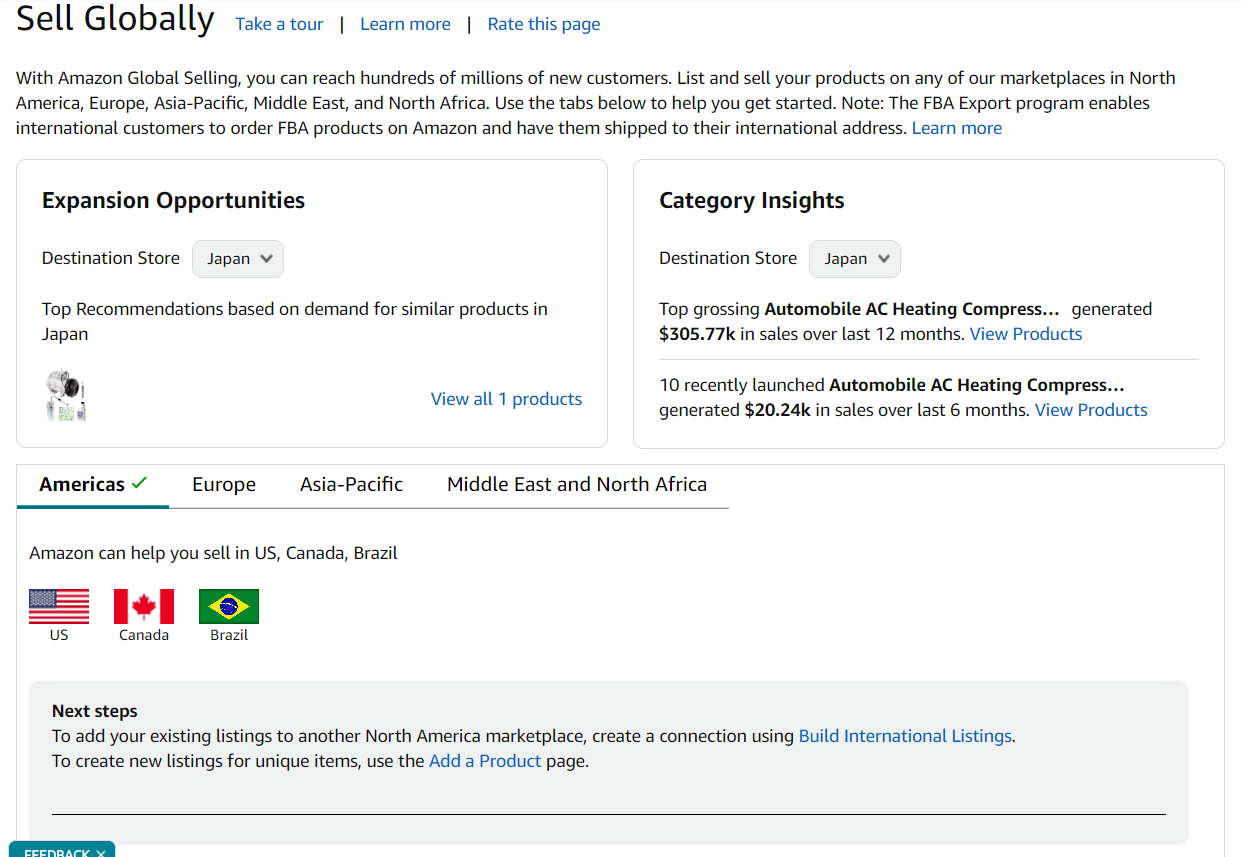Image resolution: width=1241 pixels, height=857 pixels.
Task: Click the Canada label under the flag
Action: [x=144, y=635]
